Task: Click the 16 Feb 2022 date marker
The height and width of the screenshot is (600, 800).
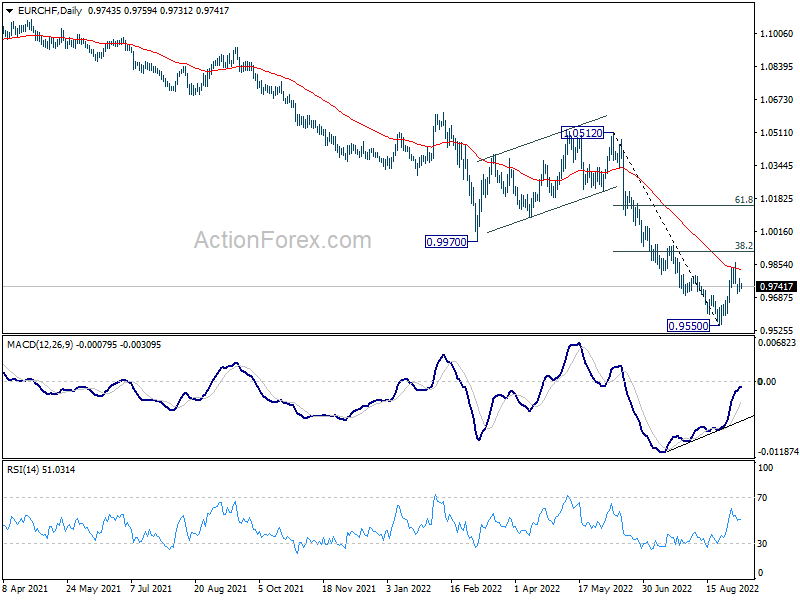Action: click(x=476, y=588)
